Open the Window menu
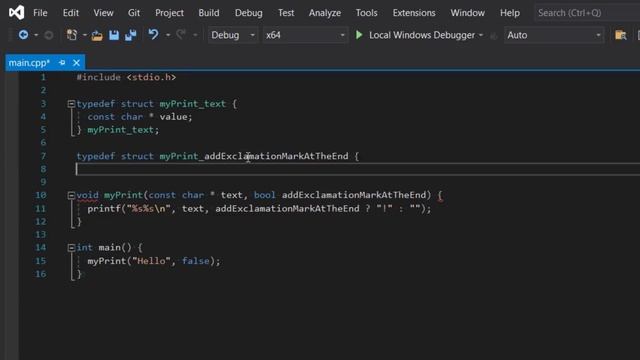Screen dimensions: 640x360 (468, 13)
